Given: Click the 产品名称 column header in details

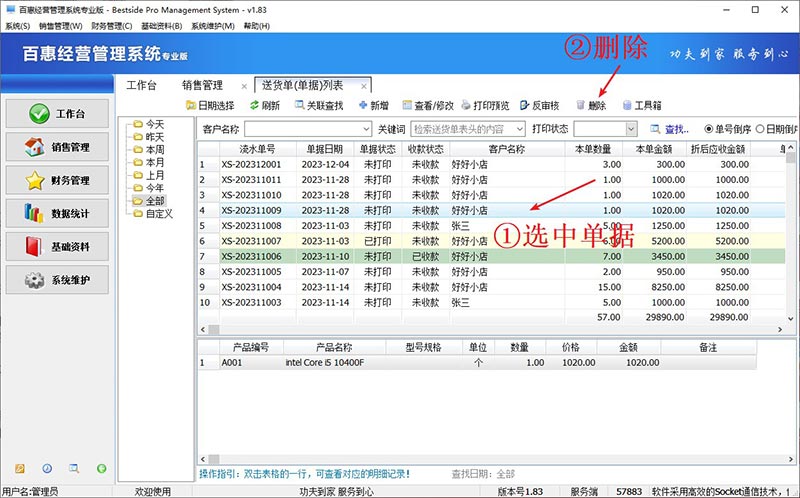Looking at the screenshot, I should tap(334, 347).
